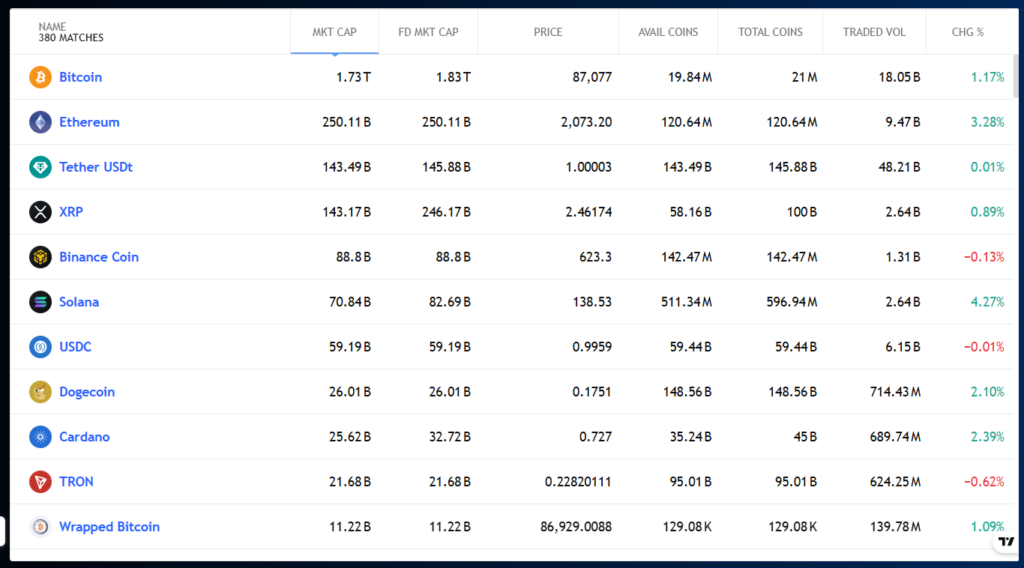
Task: Click the Solana logo icon
Action: [x=40, y=302]
